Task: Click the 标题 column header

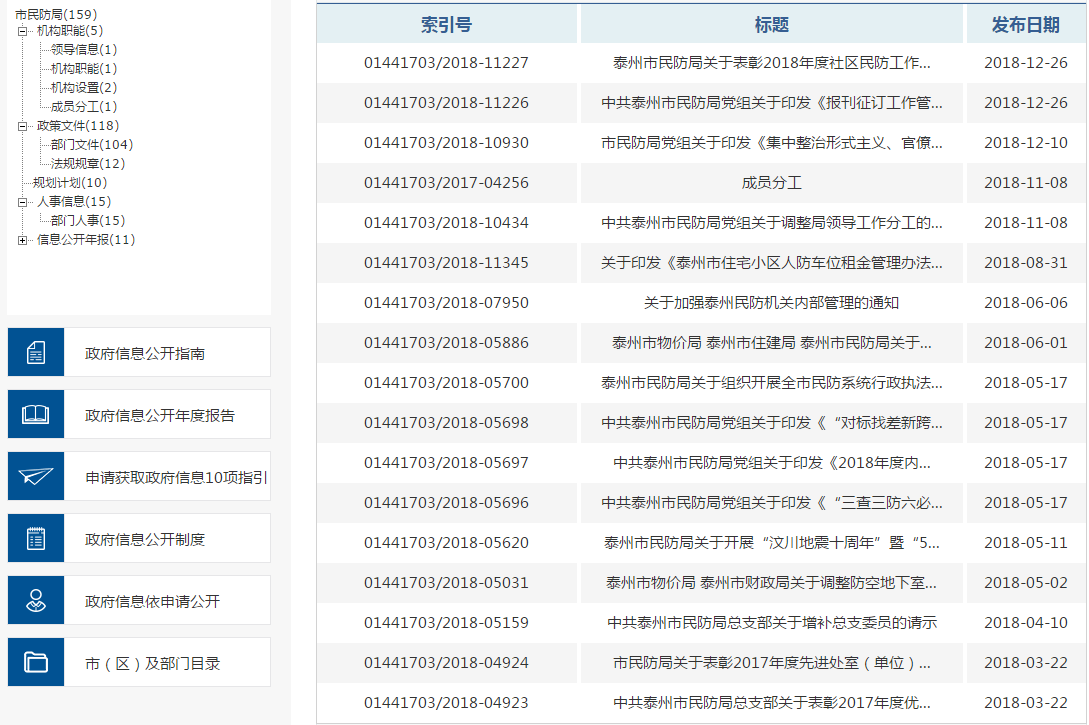Action: pyautogui.click(x=772, y=25)
